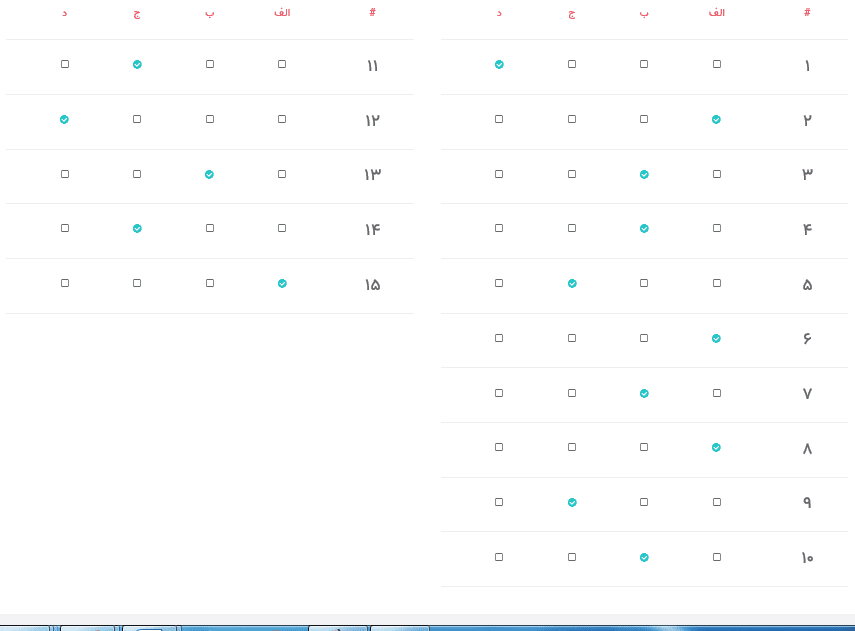Click the # header above question 1
The image size is (855, 631).
point(808,12)
